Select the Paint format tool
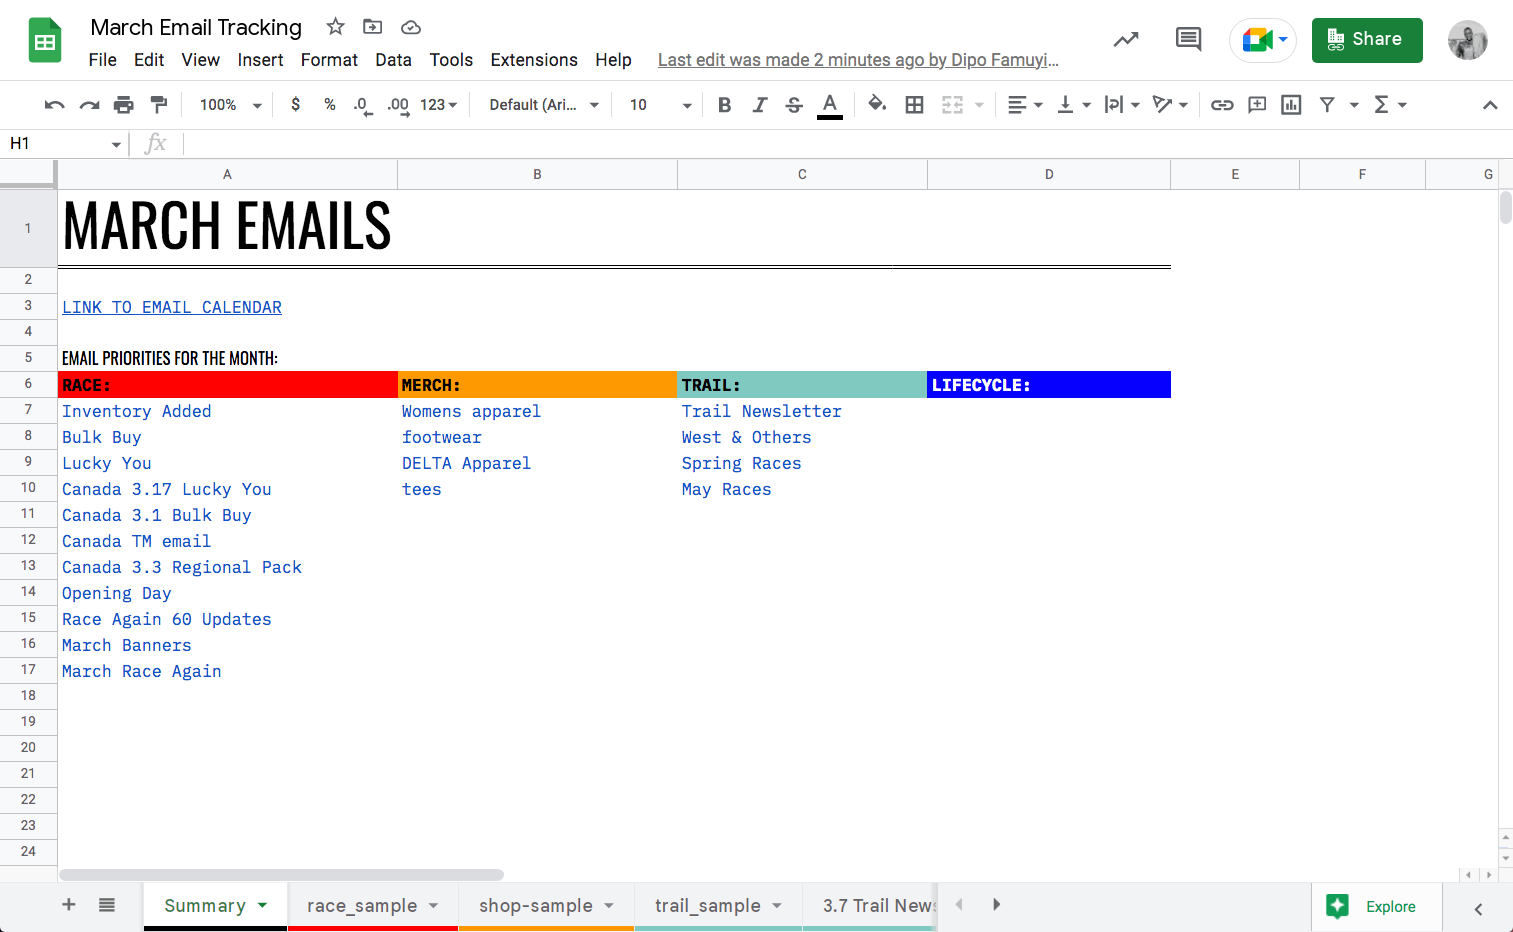The height and width of the screenshot is (932, 1513). tap(159, 105)
